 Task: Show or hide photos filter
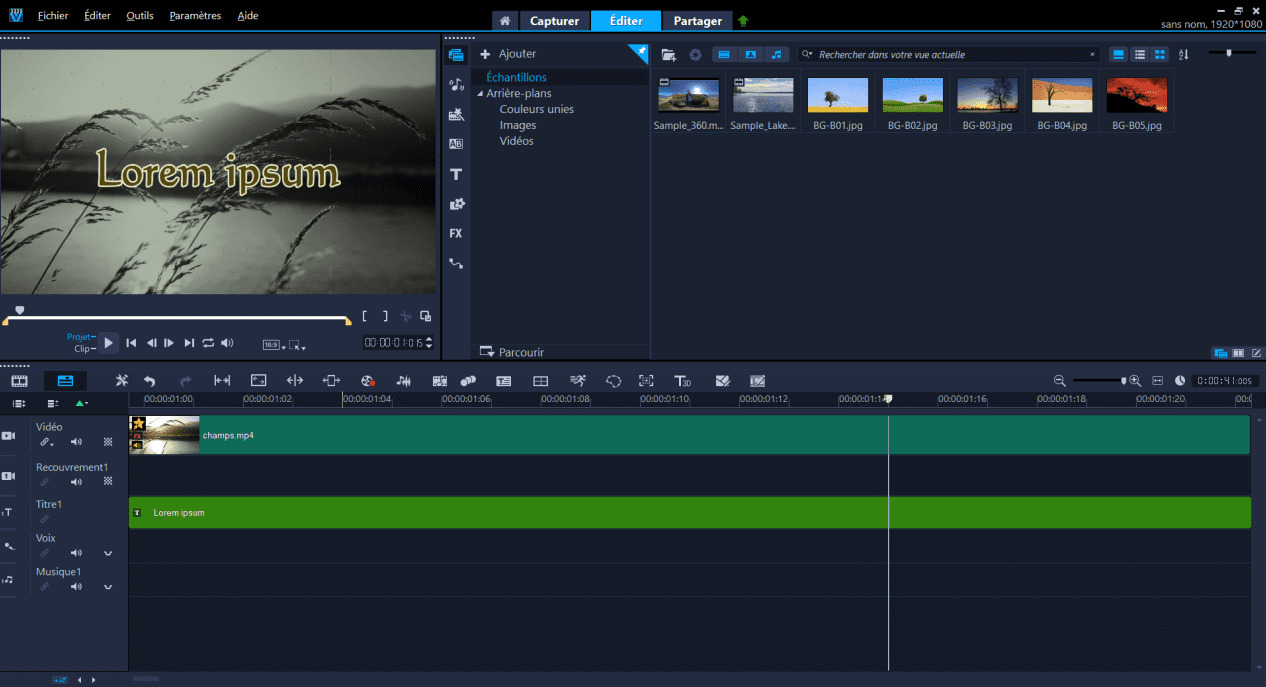[x=750, y=55]
